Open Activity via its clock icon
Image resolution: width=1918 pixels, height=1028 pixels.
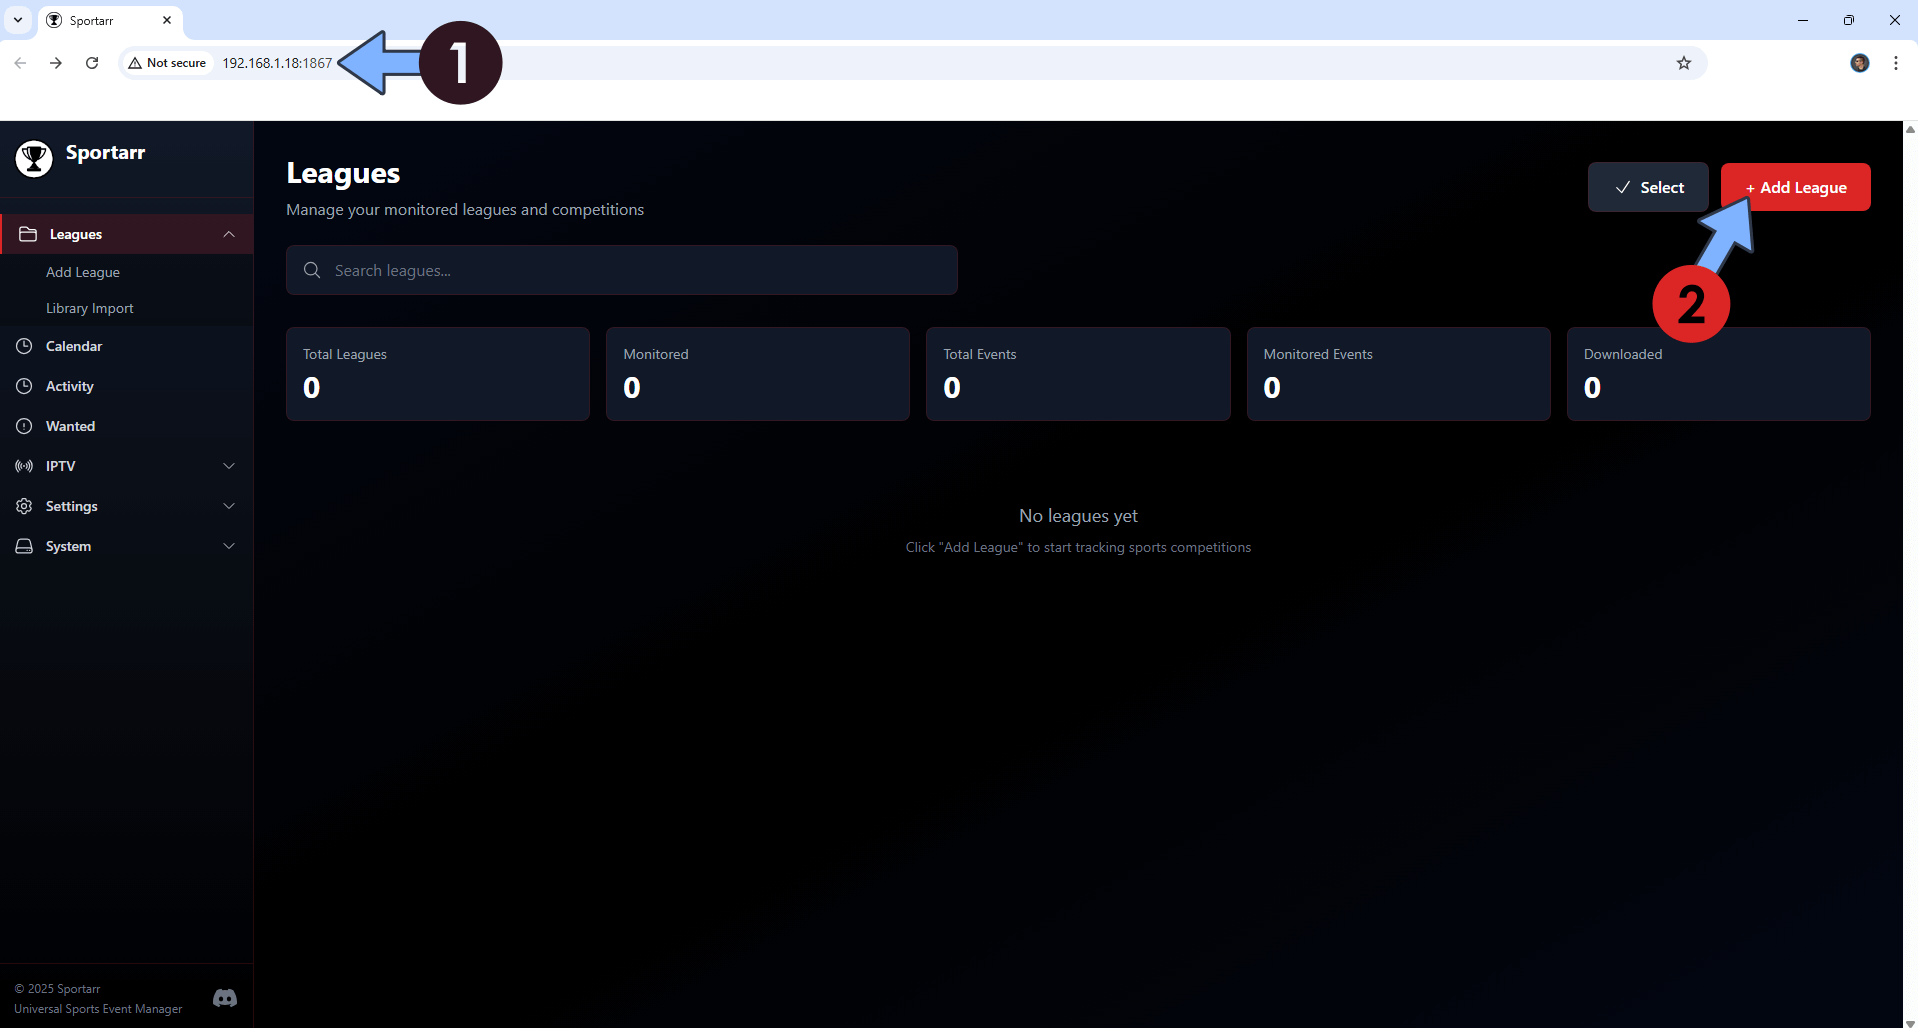pos(25,386)
